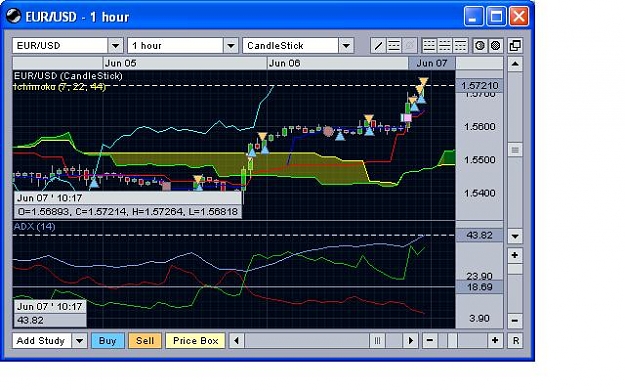
Task: Click the greyed-out erase line tool
Action: coord(409,46)
